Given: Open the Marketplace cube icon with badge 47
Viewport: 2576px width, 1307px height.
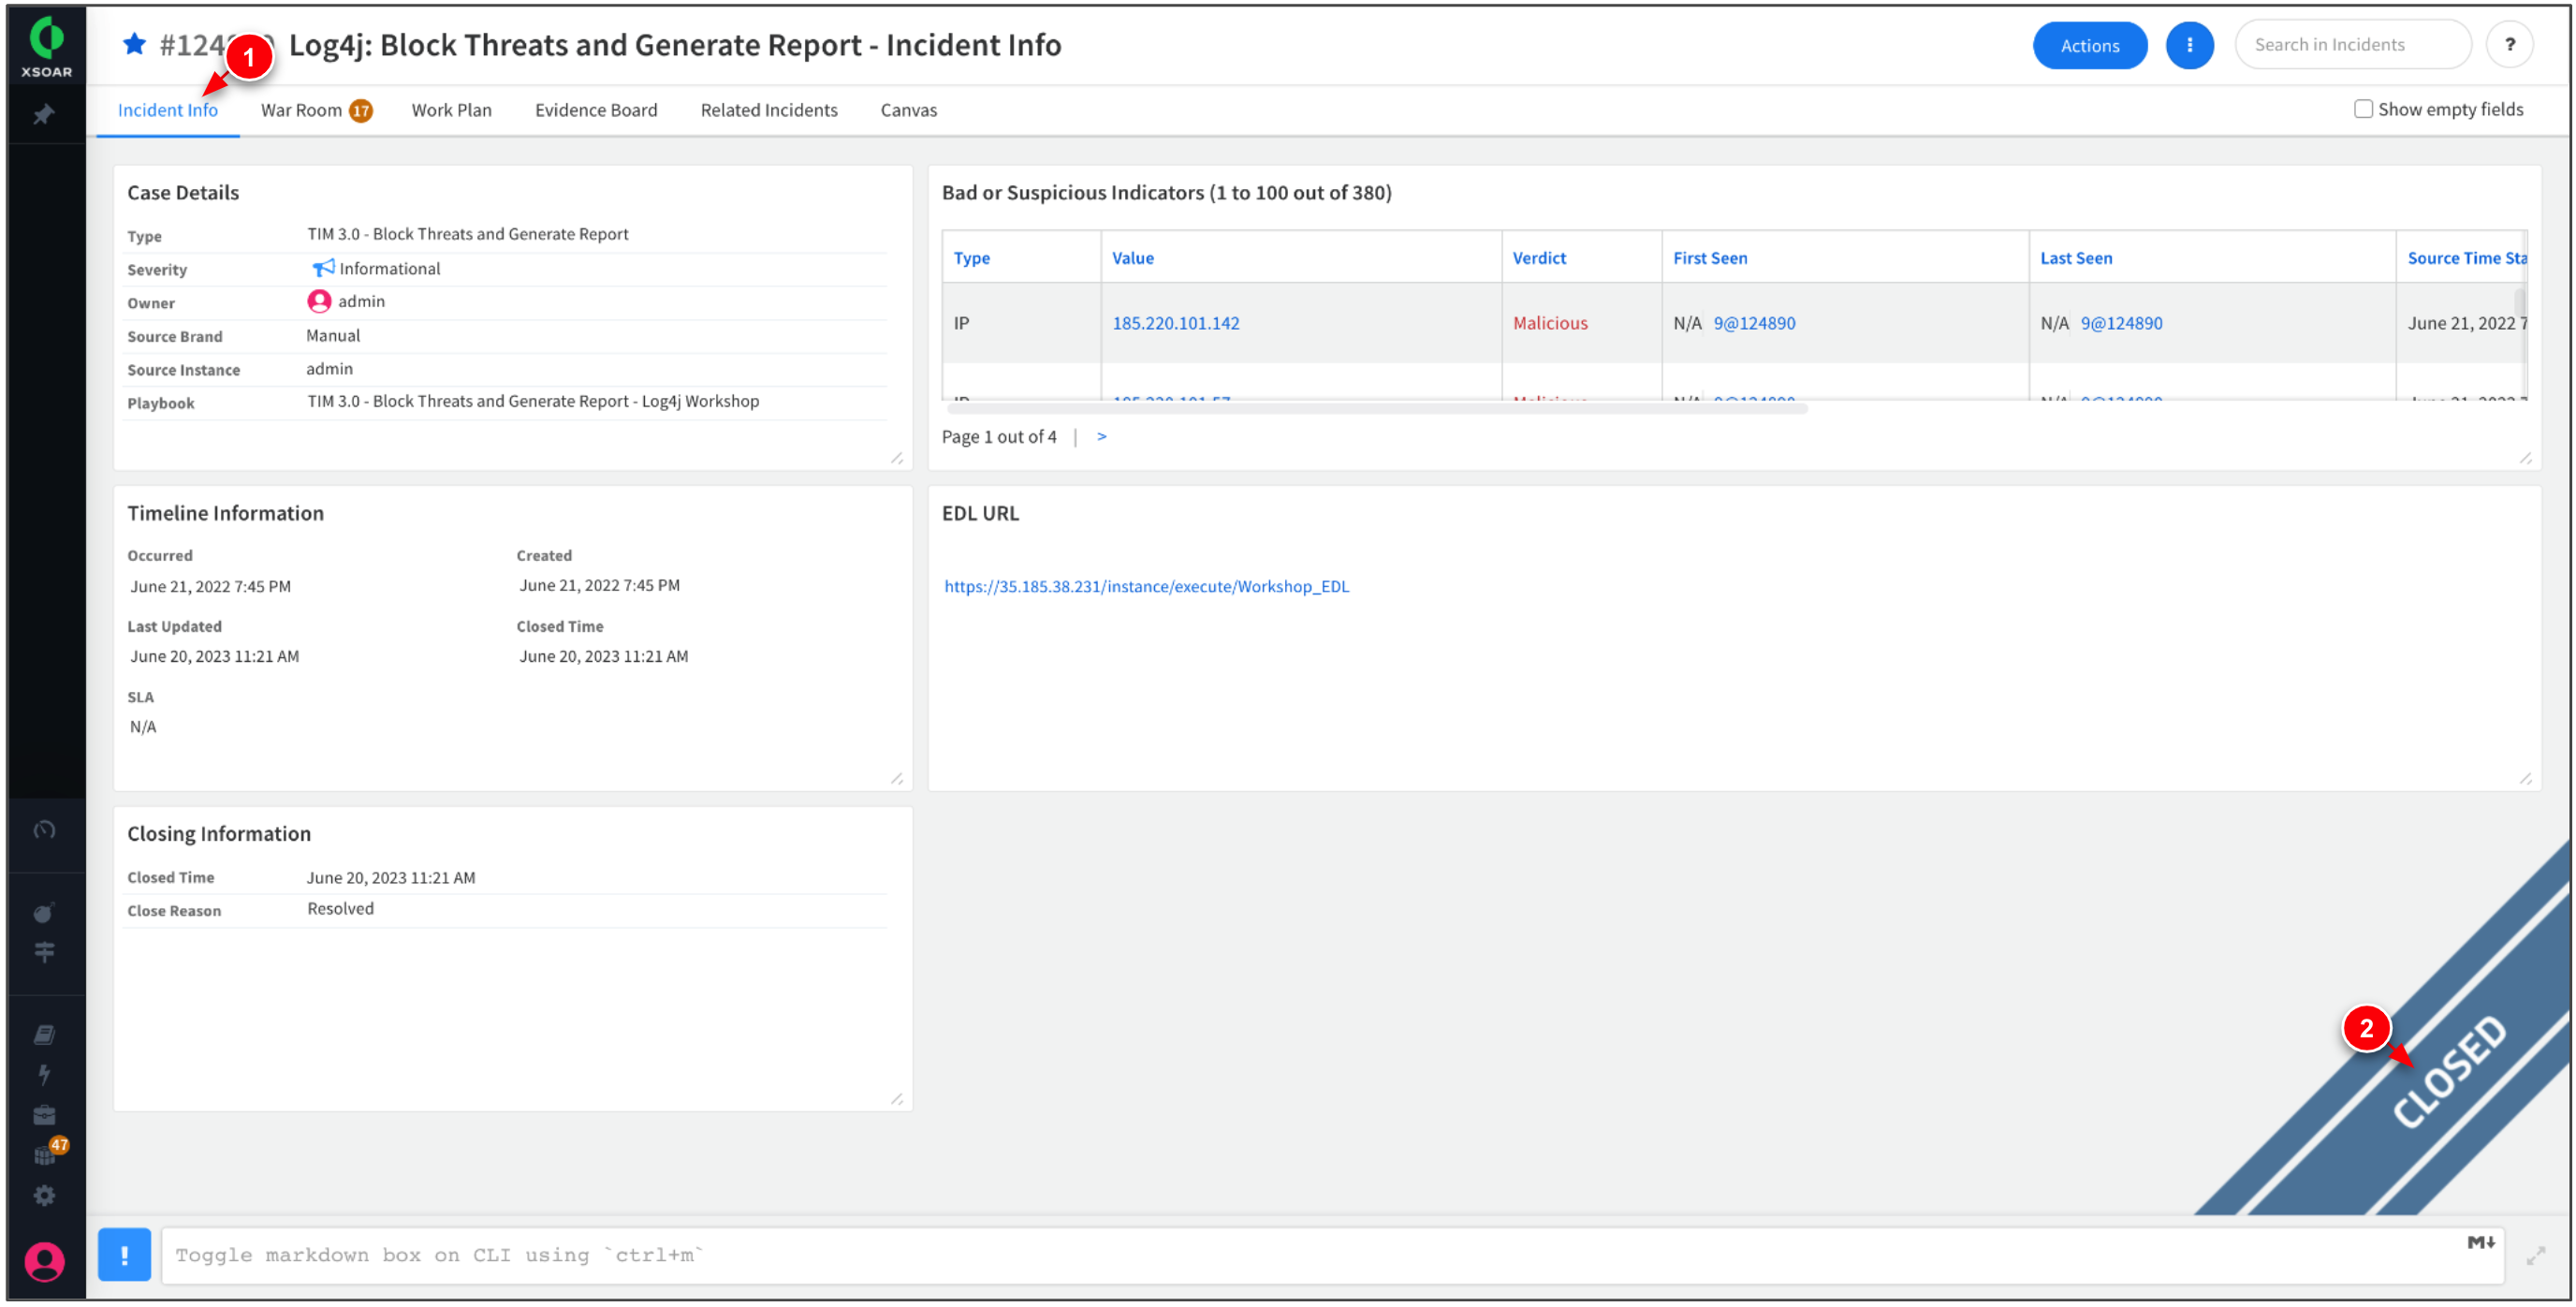Looking at the screenshot, I should pos(47,1153).
